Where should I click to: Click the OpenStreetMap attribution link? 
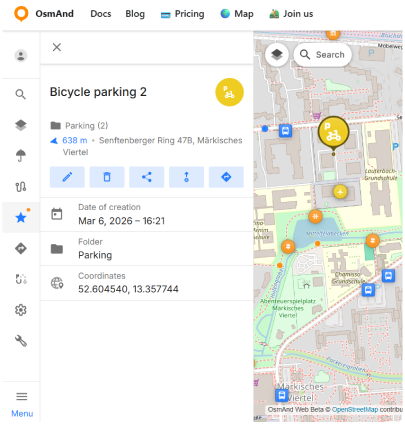point(355,409)
